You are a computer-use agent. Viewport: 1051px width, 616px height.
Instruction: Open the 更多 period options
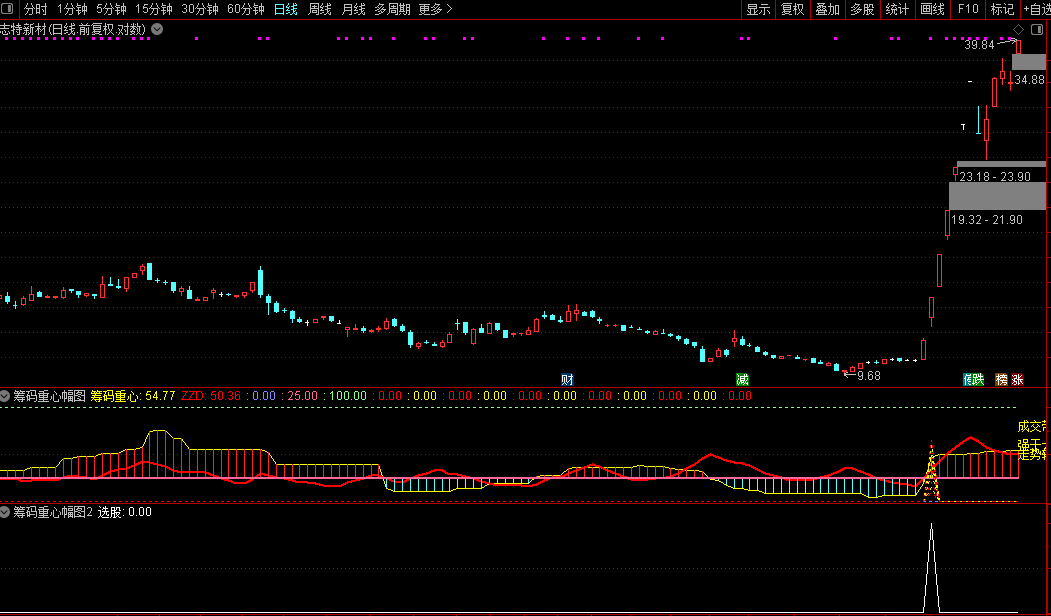coord(435,9)
